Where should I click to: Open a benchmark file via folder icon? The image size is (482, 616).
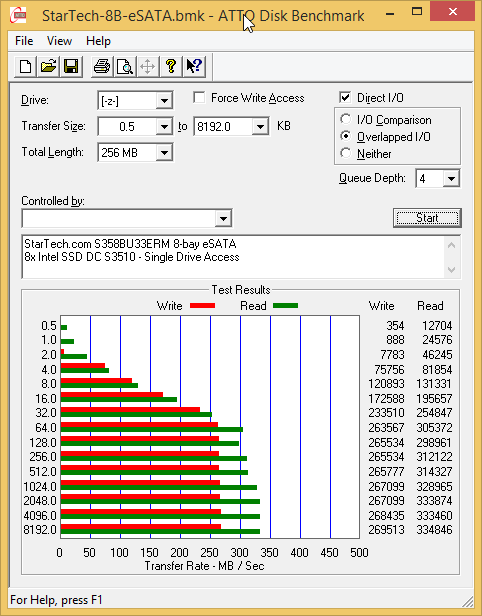[x=48, y=66]
